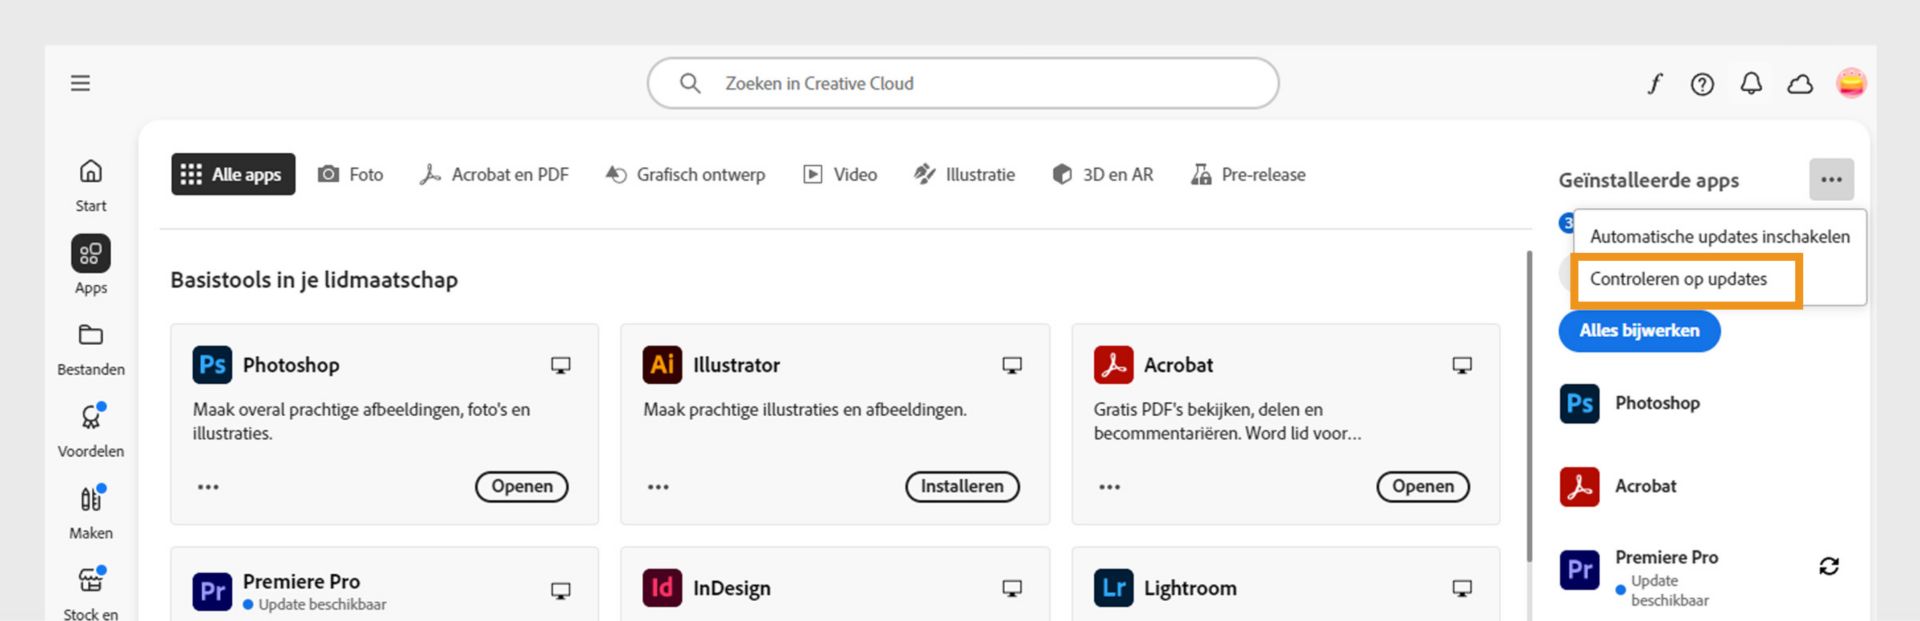Open the hamburger menu icon
The width and height of the screenshot is (1920, 621).
[x=80, y=83]
